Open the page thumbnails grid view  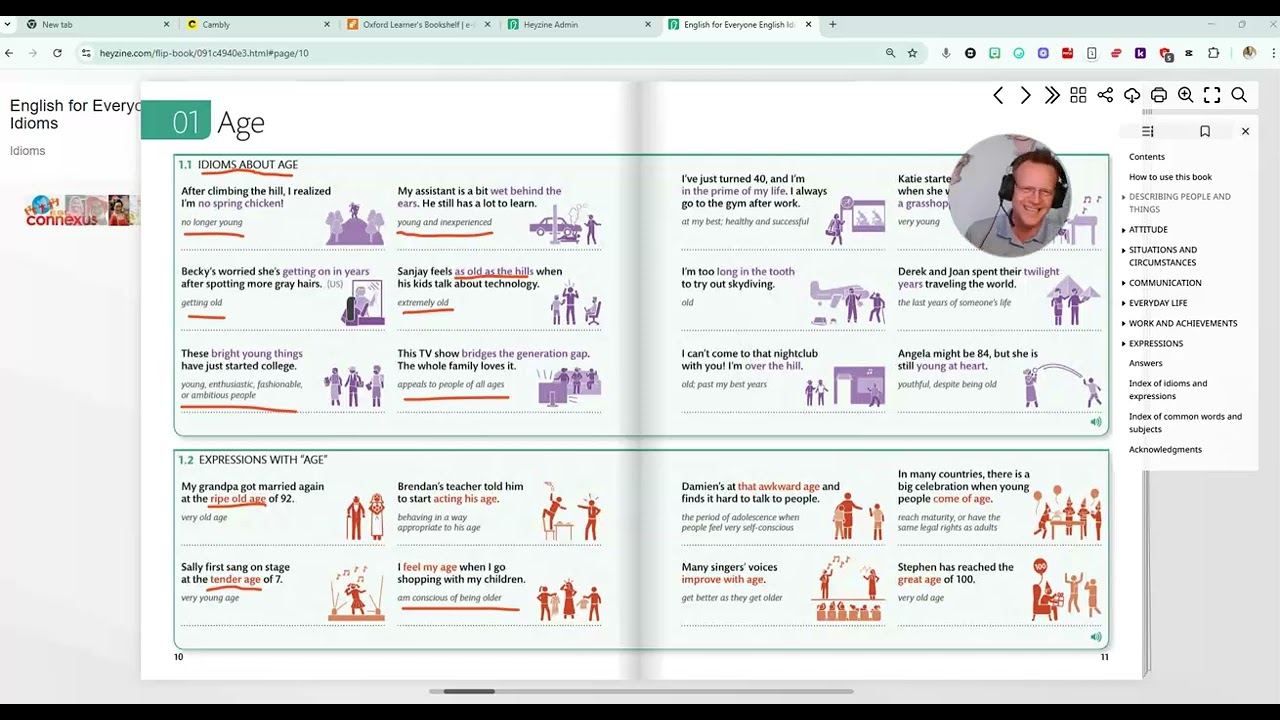click(x=1078, y=95)
